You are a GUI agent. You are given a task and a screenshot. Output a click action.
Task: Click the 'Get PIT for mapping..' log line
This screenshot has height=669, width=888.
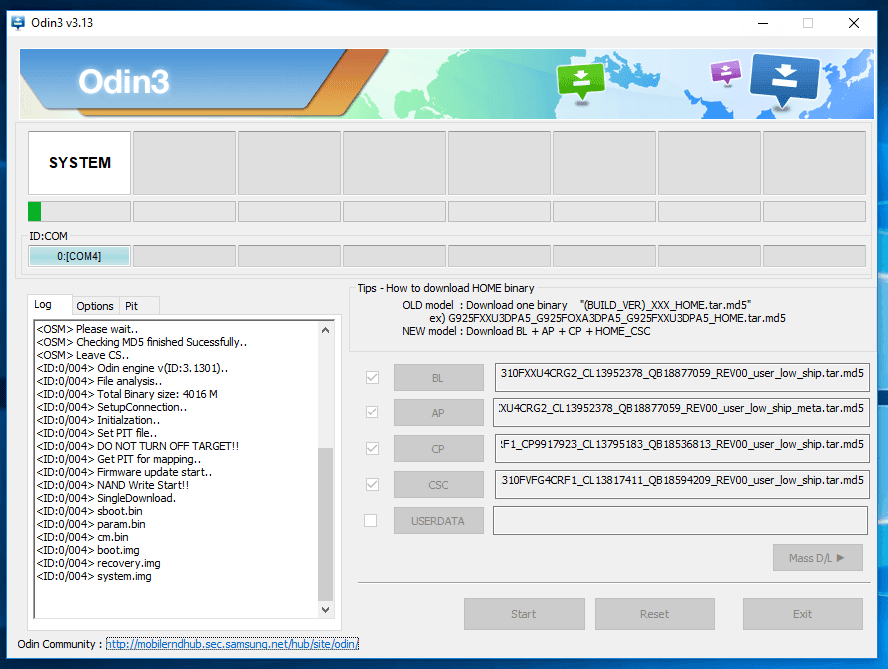click(x=118, y=459)
